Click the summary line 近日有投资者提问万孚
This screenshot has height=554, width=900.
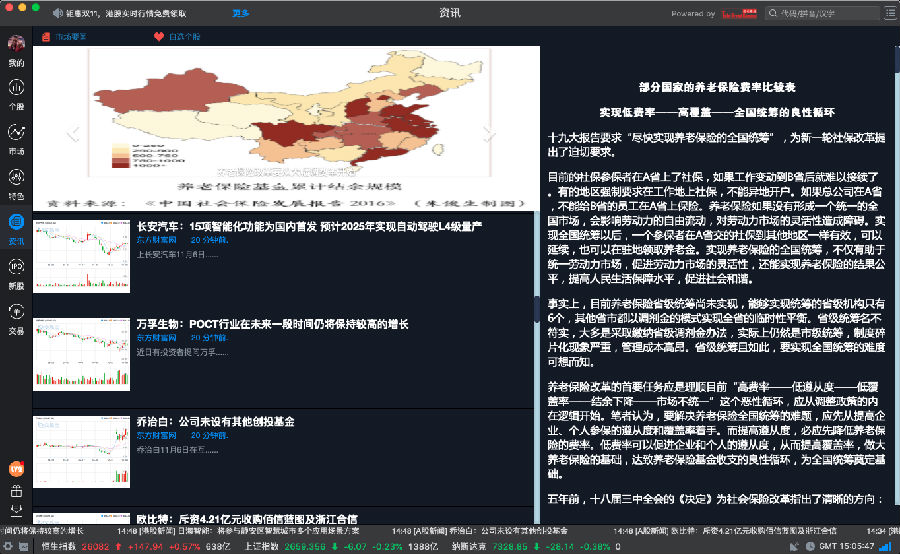pos(182,352)
